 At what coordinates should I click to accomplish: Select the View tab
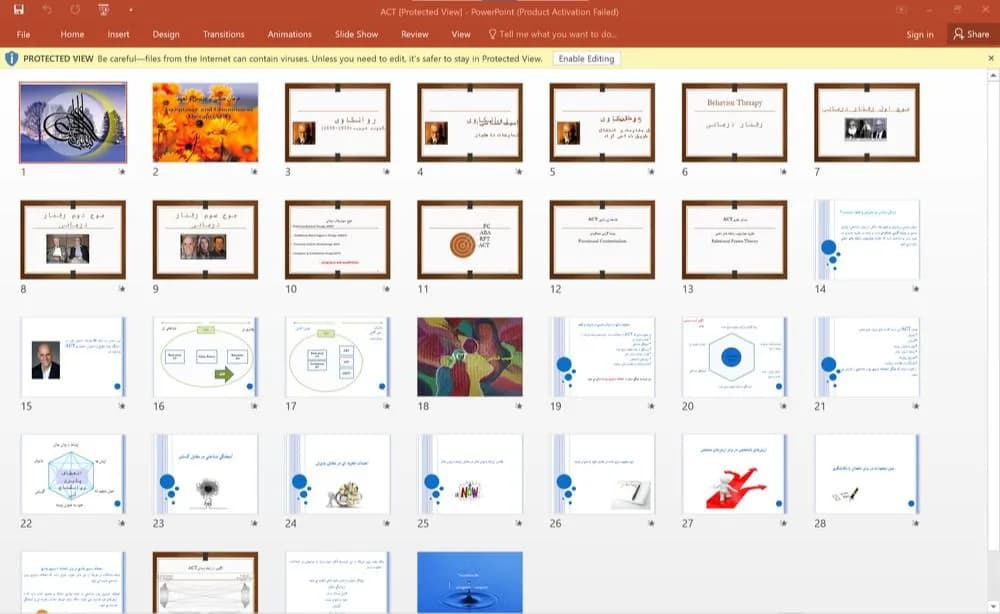coord(461,34)
